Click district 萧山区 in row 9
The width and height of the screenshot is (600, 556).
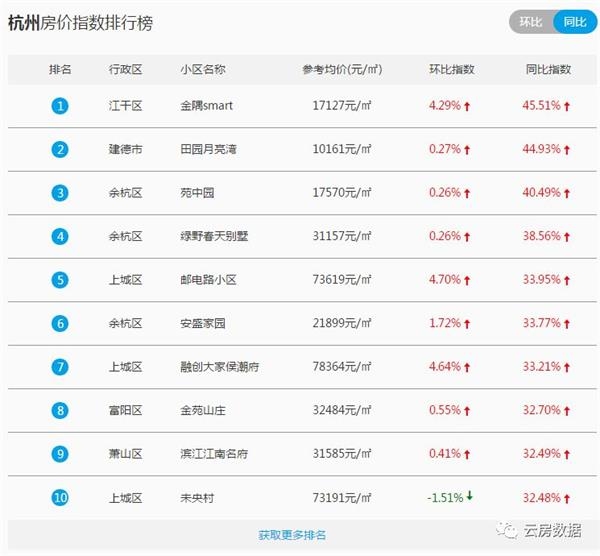(126, 454)
